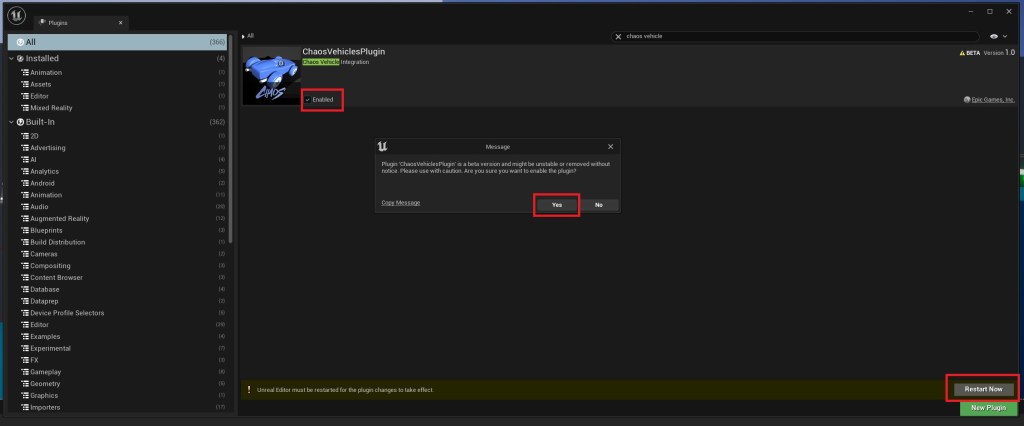The height and width of the screenshot is (426, 1024).
Task: Click the New Plugin button
Action: [x=988, y=408]
